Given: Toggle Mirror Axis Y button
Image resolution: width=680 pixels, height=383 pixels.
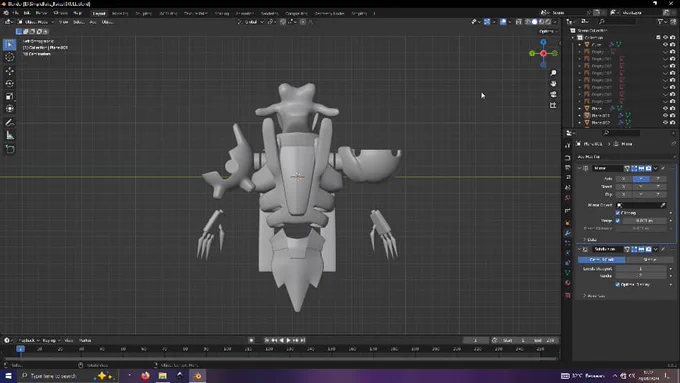Looking at the screenshot, I should pos(641,178).
